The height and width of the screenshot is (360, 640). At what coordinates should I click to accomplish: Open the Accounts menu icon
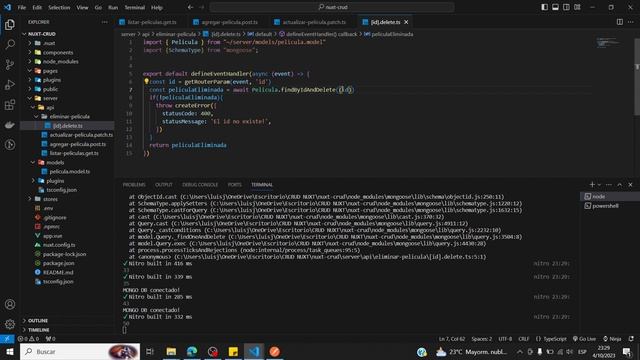tap(10, 304)
